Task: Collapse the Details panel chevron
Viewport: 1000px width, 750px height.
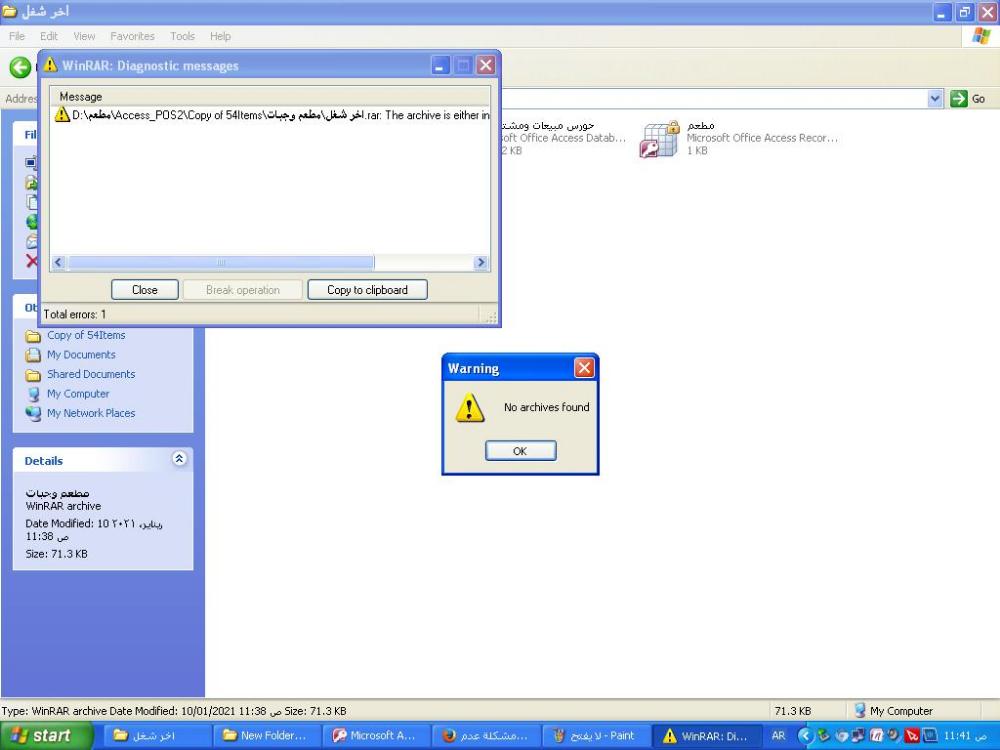Action: tap(179, 459)
